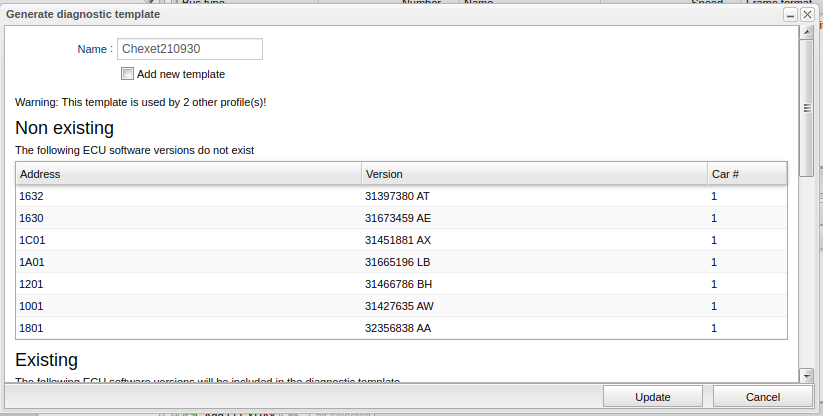Sort by the Version column header

[x=534, y=174]
